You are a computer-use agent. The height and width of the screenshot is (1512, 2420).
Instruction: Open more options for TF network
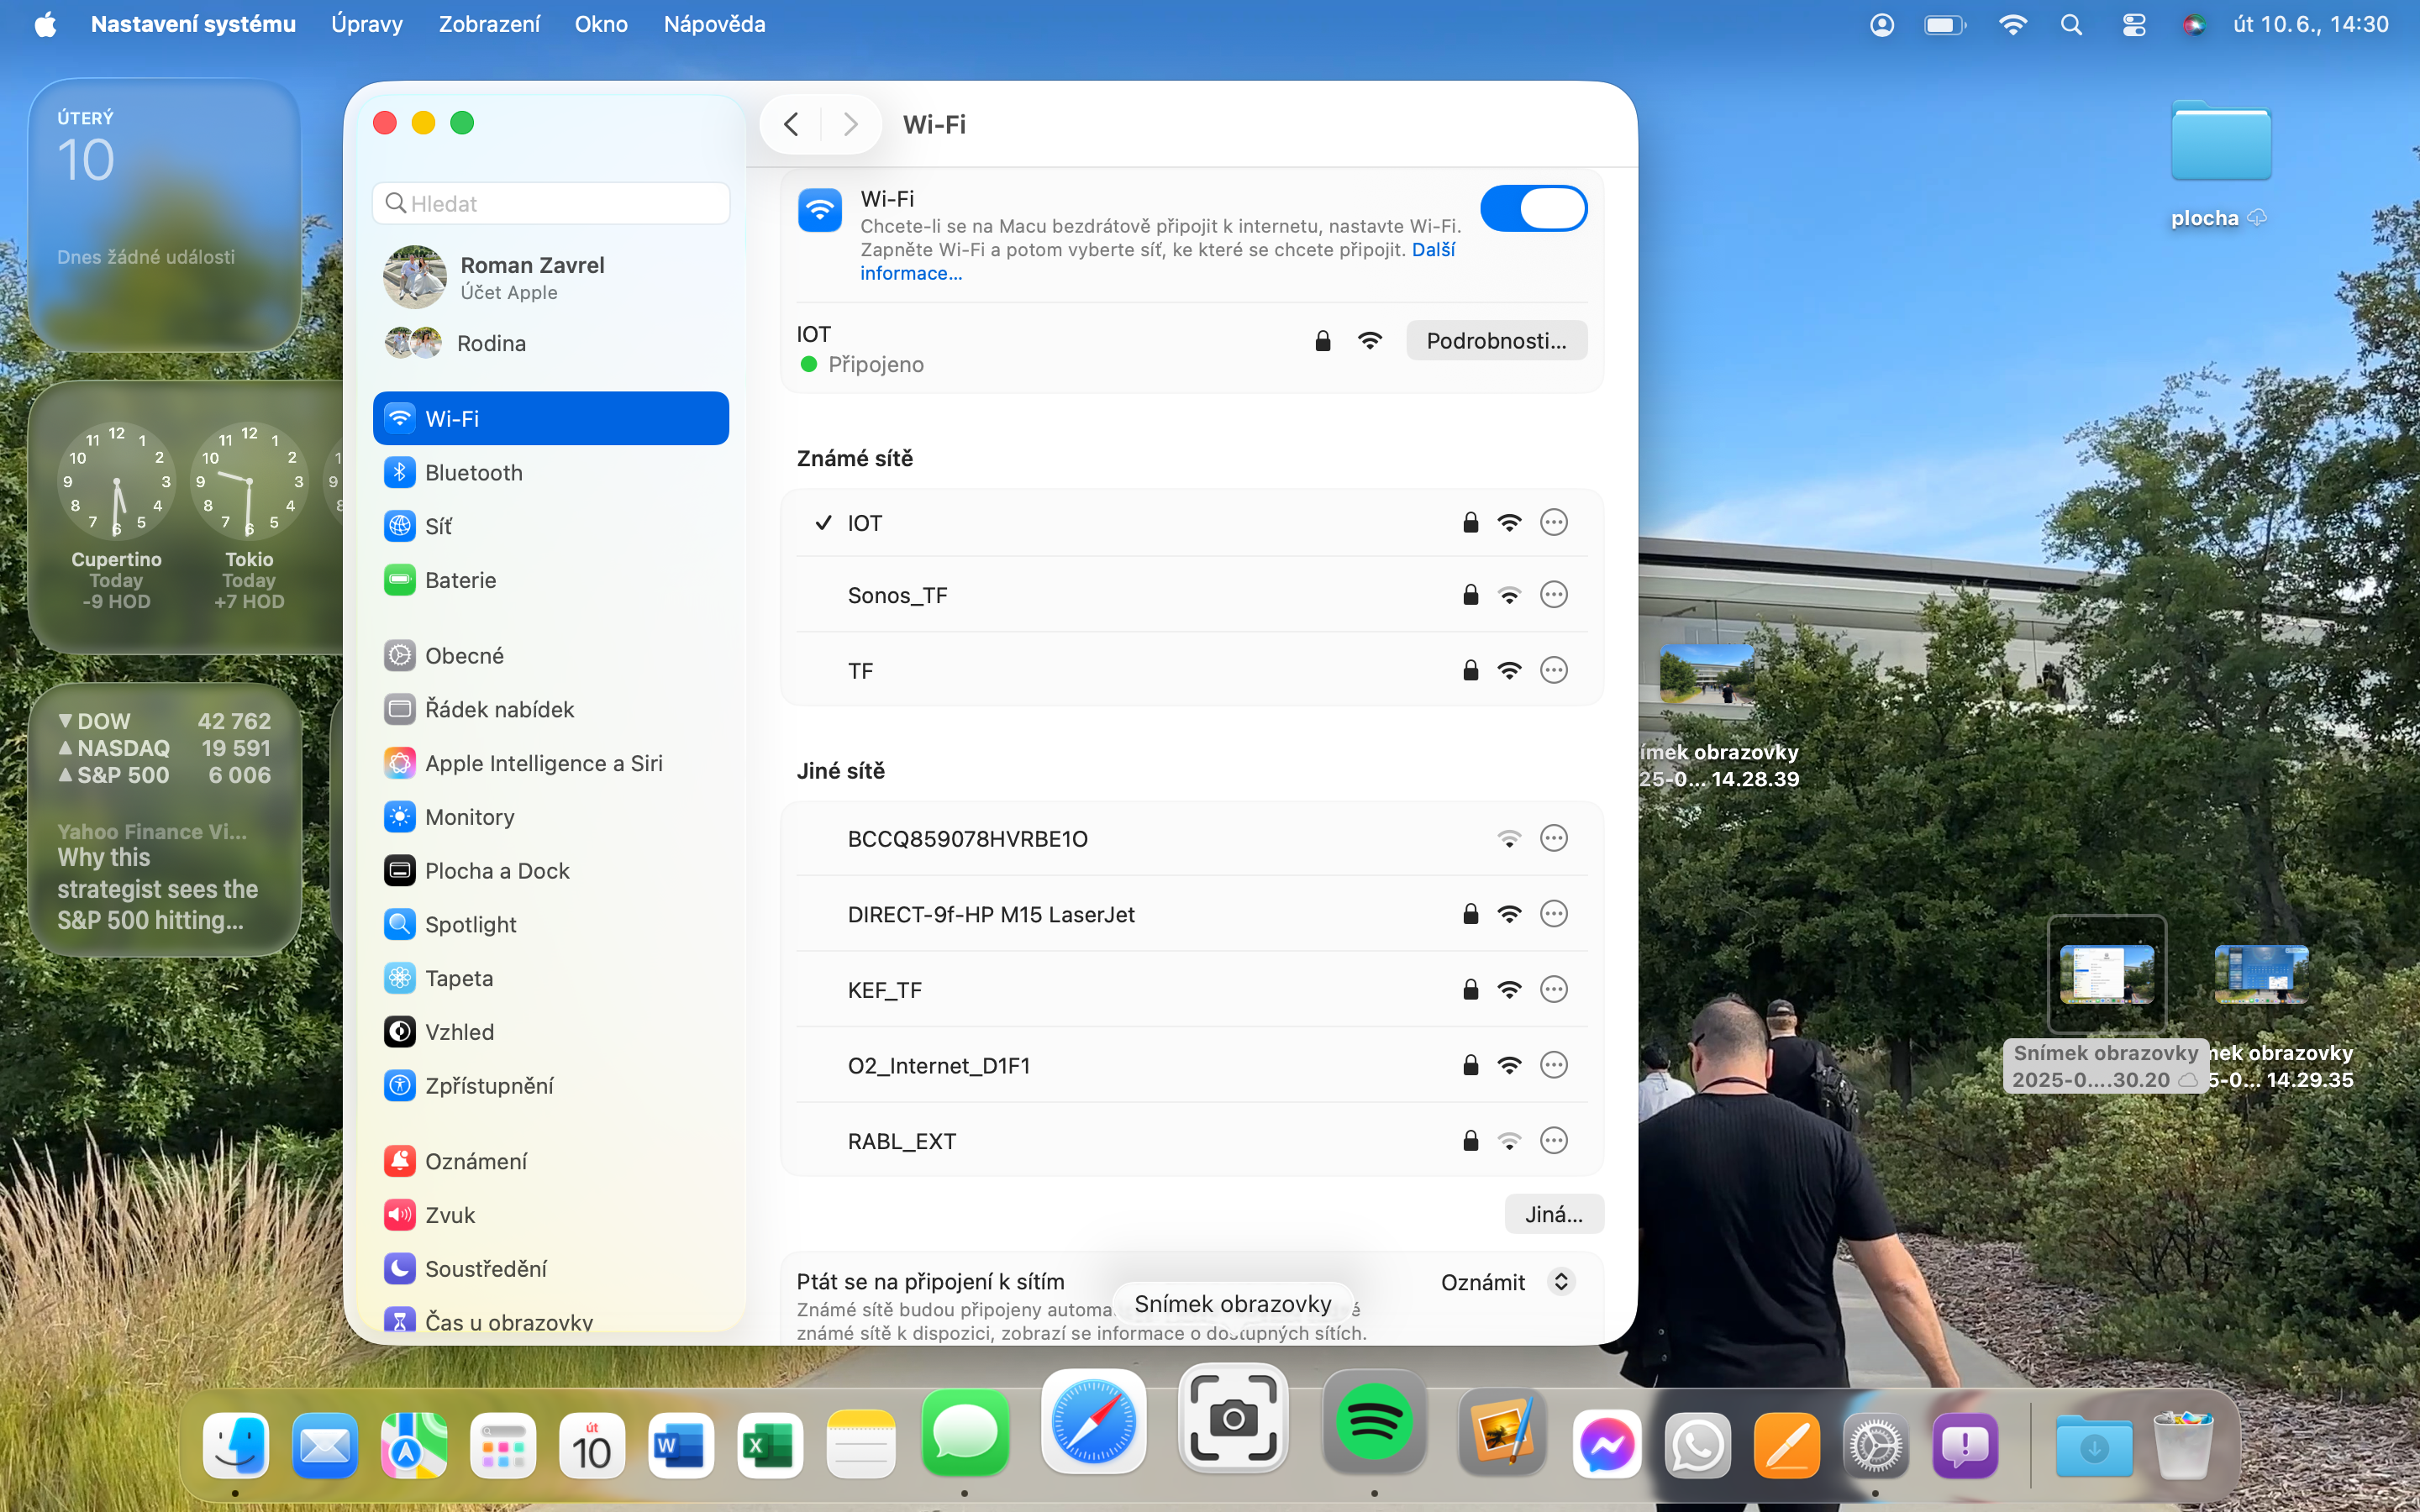[1553, 670]
